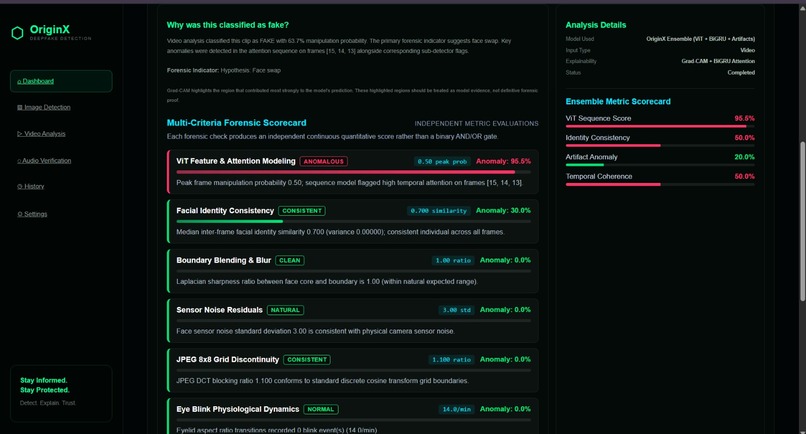
Task: Click ViT Sequence Score bar in scorecard
Action: 660,126
